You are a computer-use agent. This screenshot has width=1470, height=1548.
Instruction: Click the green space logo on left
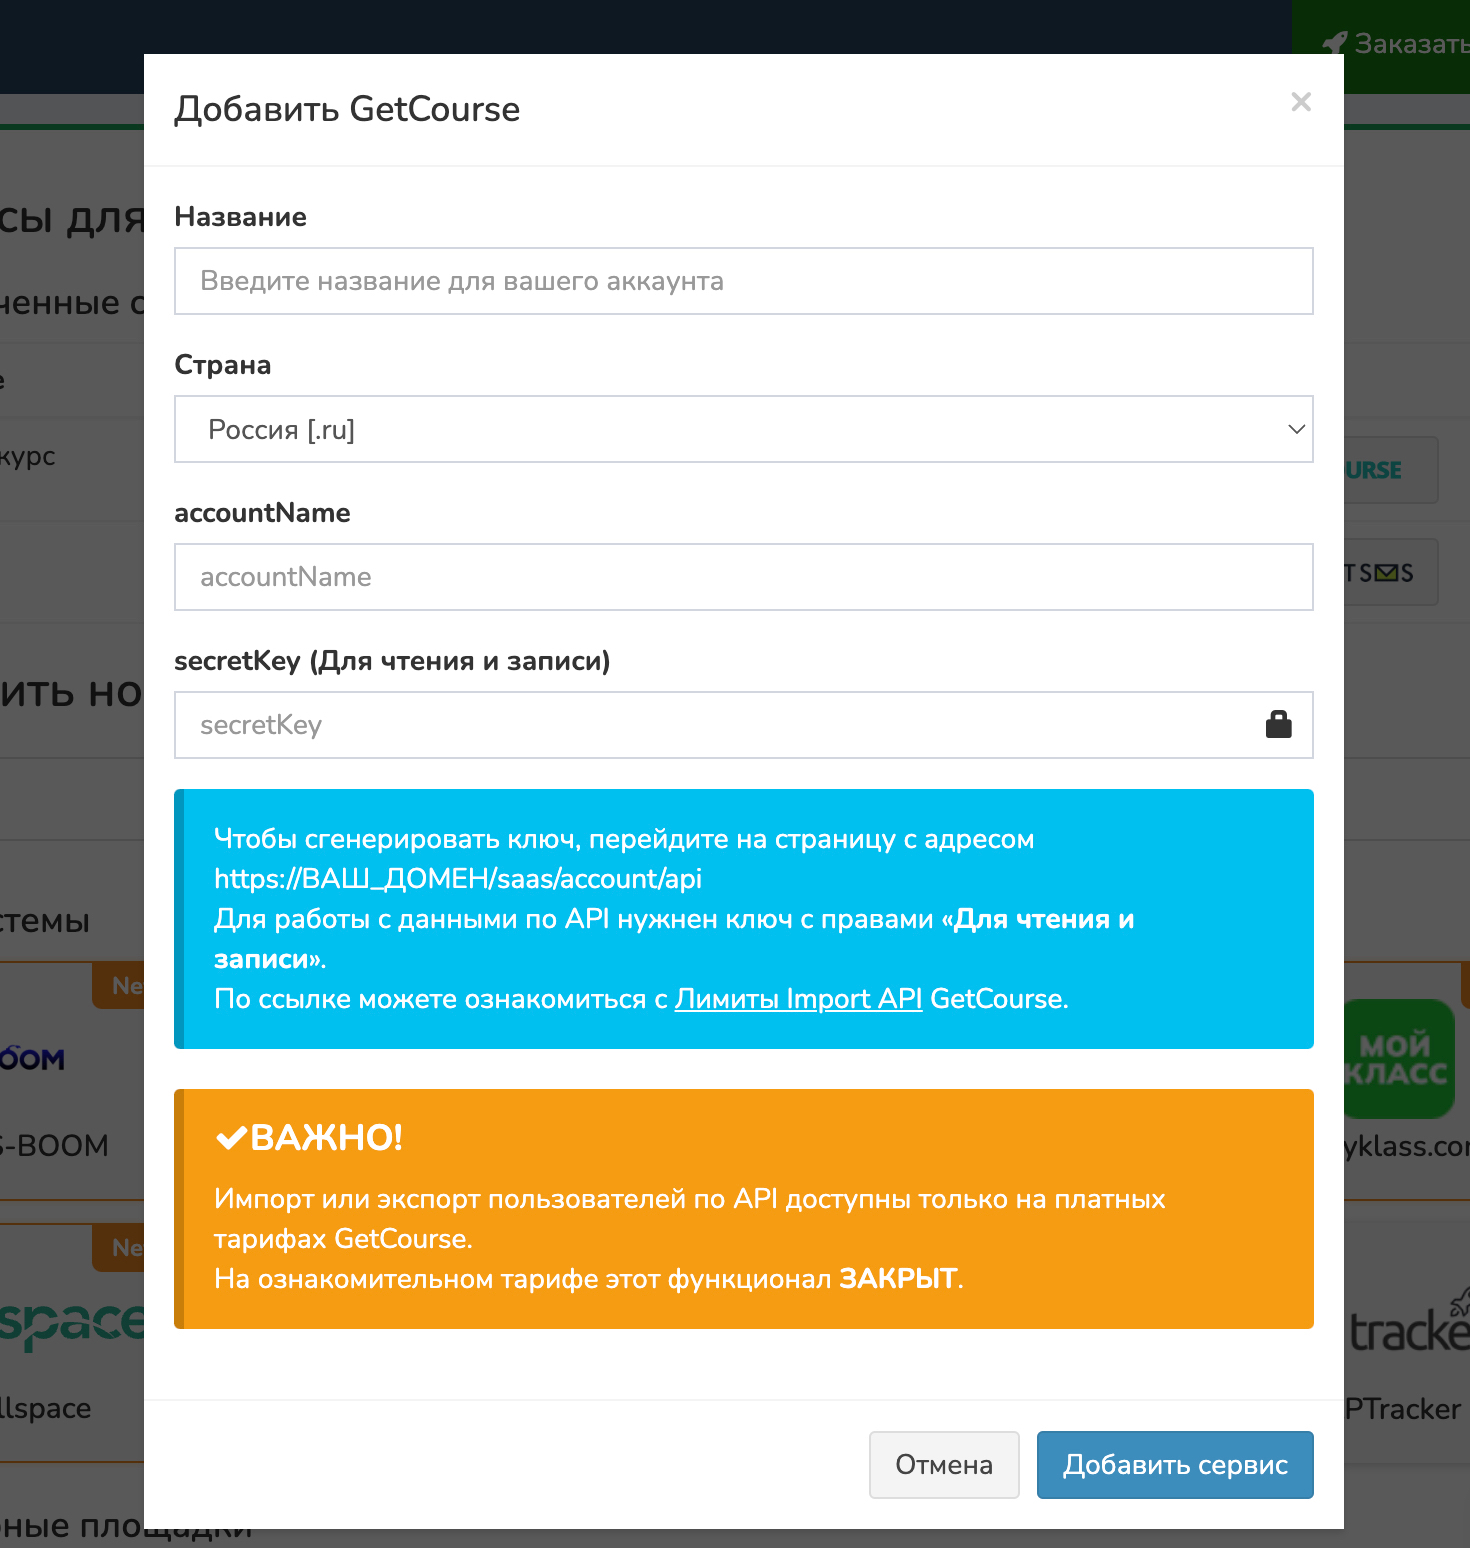[72, 1324]
